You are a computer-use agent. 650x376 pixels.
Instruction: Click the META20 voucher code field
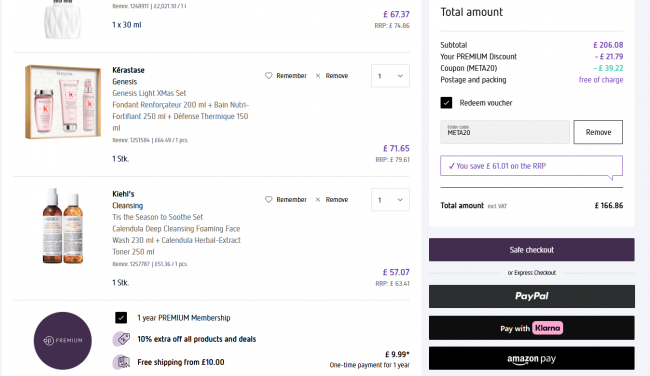505,132
